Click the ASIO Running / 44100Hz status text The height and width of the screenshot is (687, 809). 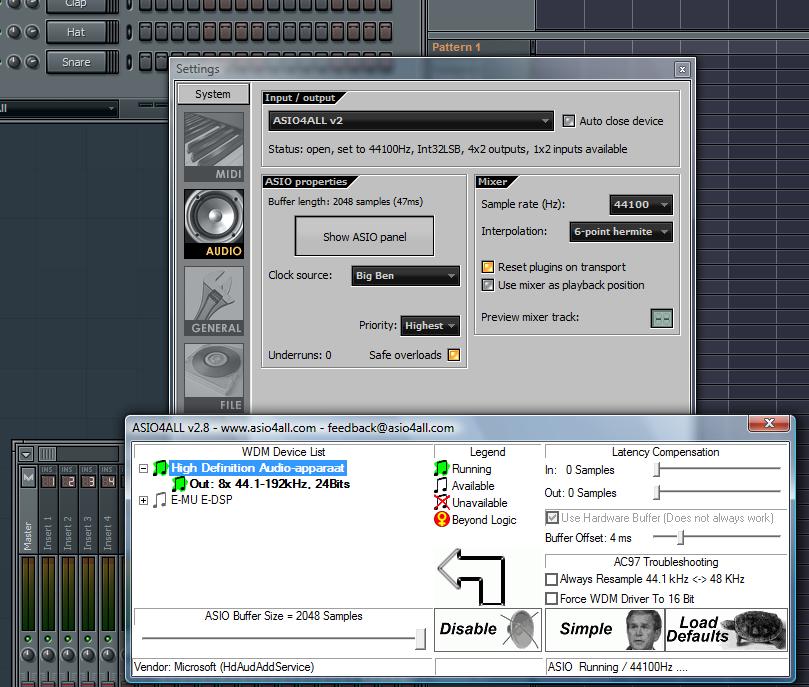[618, 667]
